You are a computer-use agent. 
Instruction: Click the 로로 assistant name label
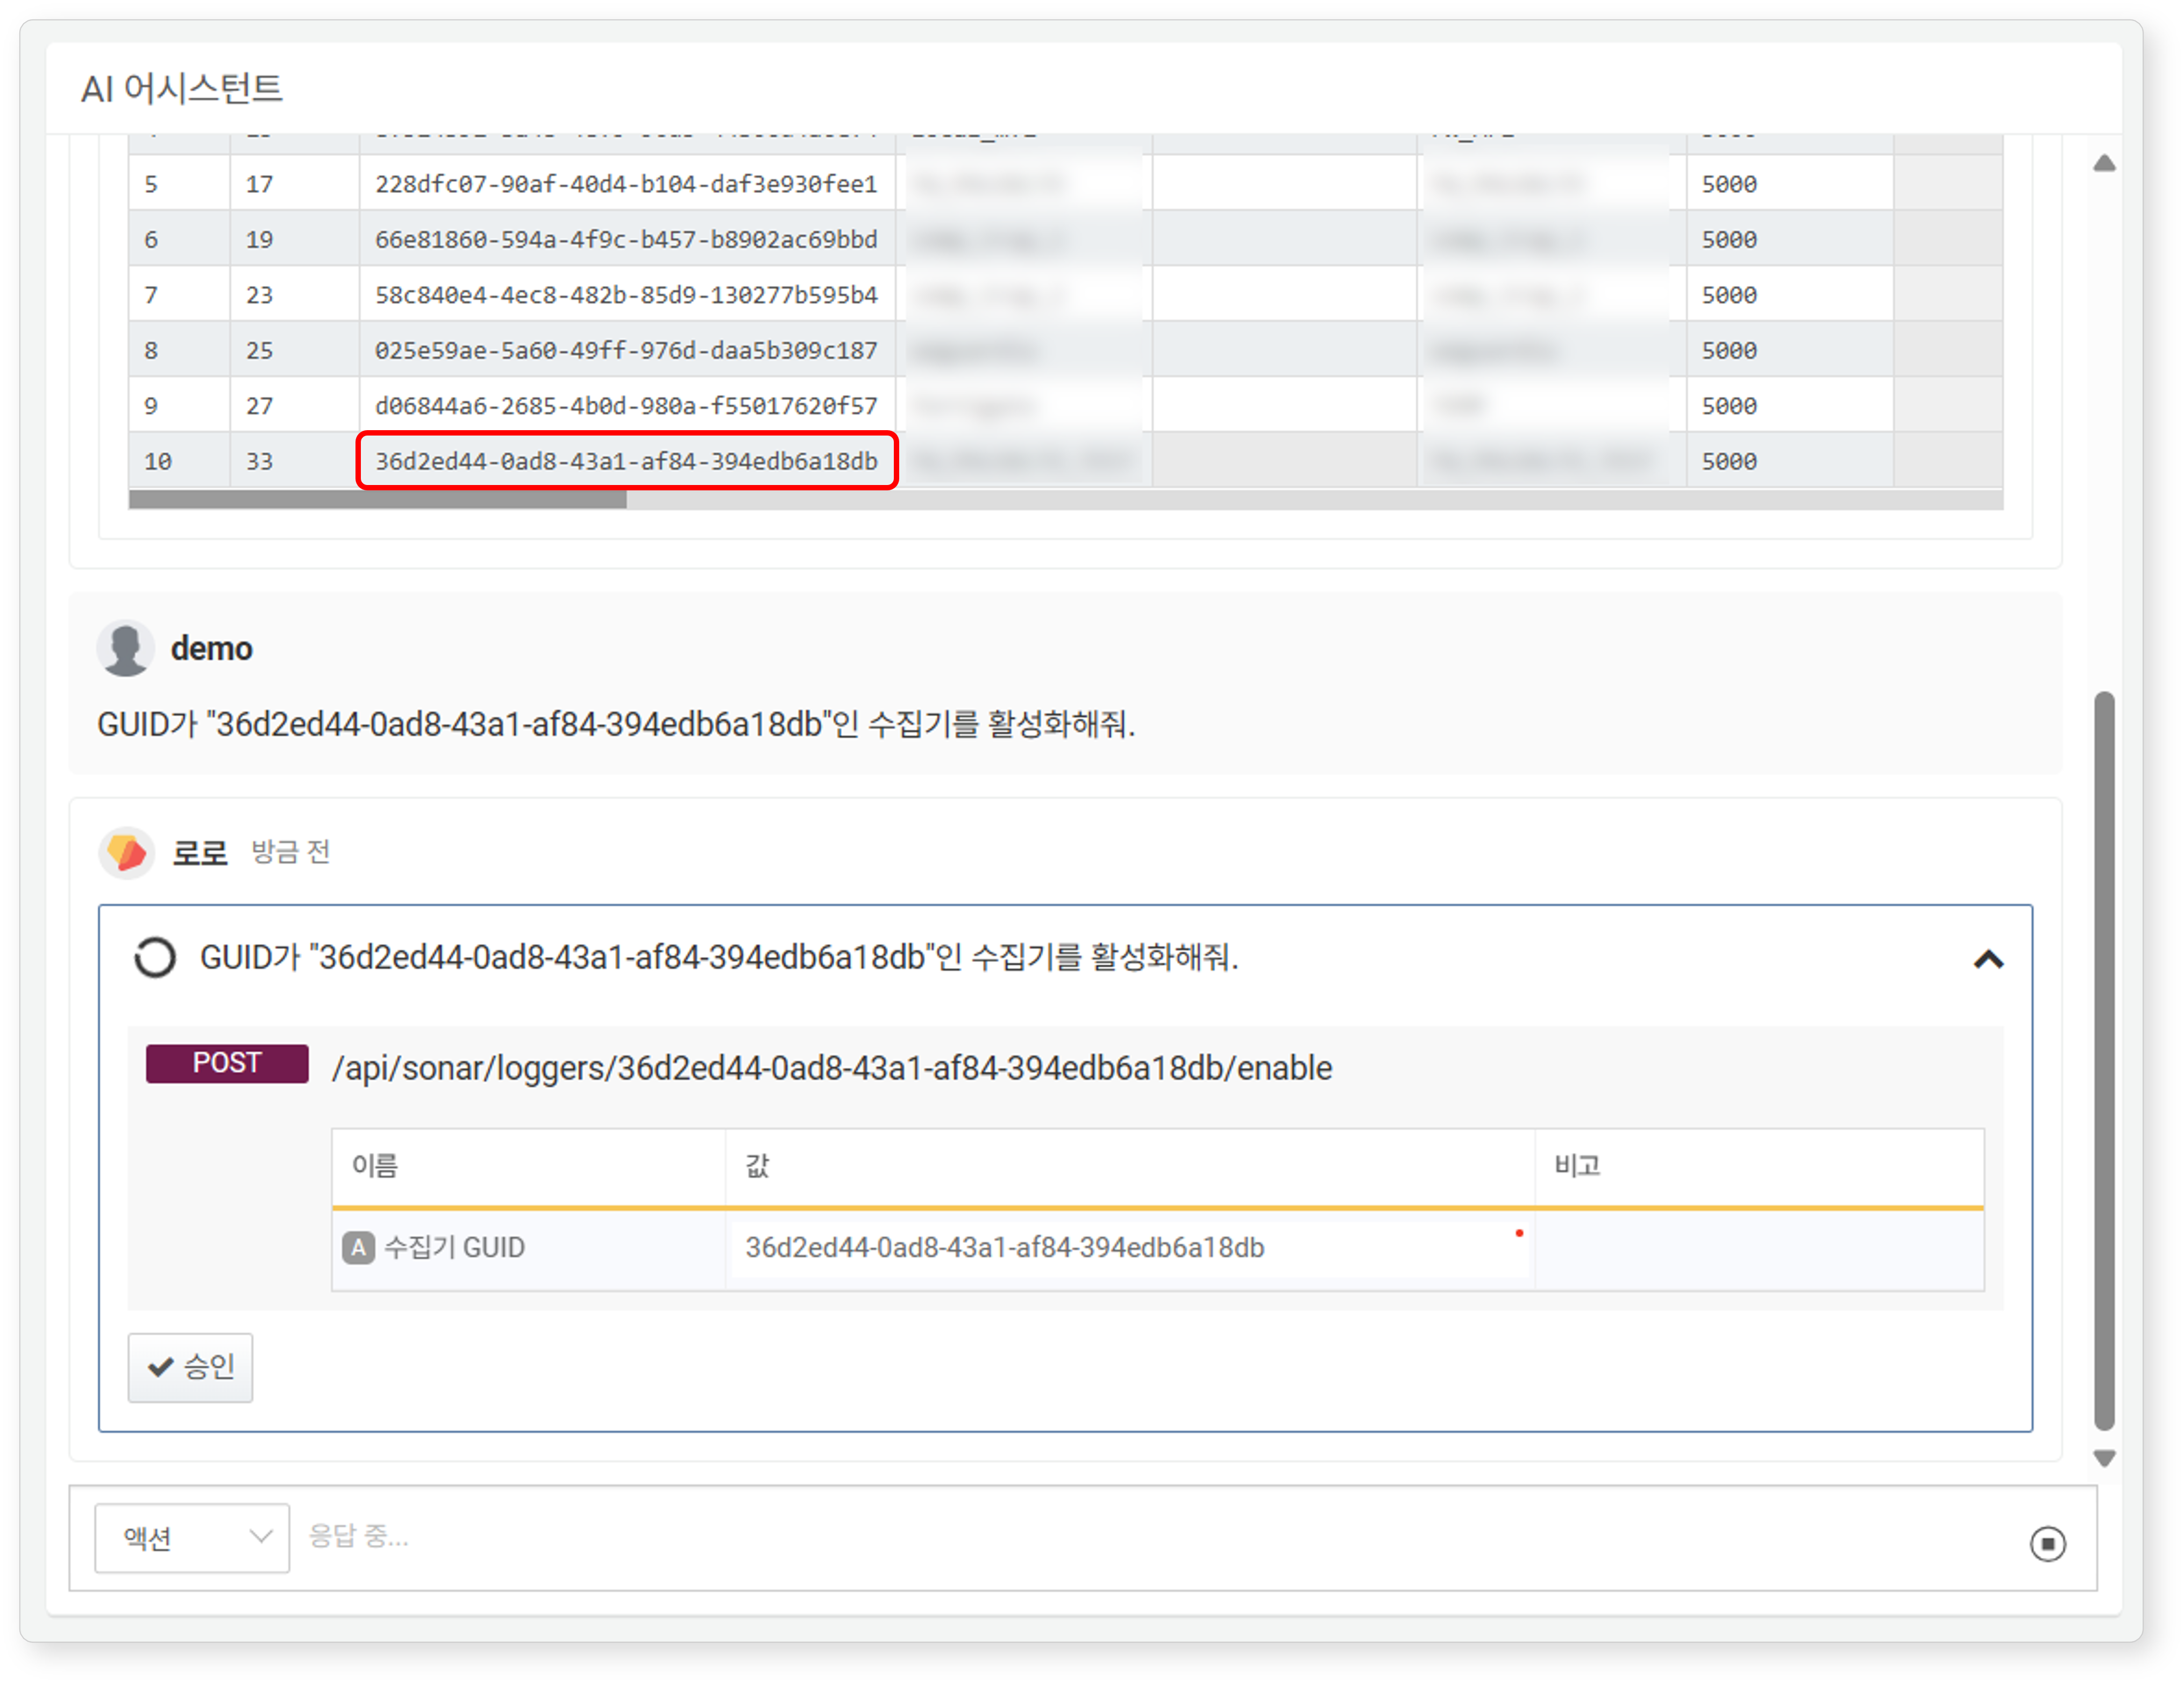tap(200, 853)
